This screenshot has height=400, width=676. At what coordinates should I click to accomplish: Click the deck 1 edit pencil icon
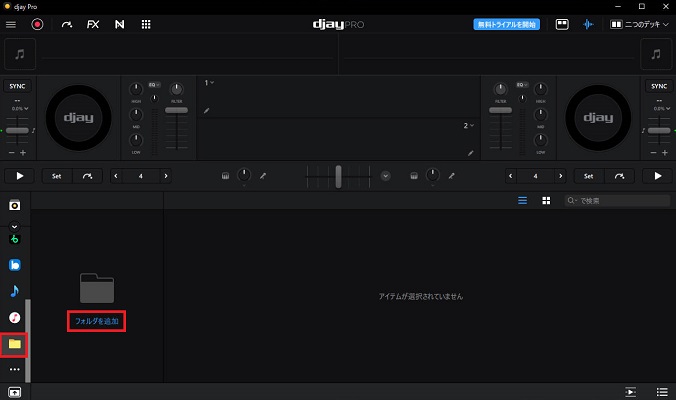(207, 111)
